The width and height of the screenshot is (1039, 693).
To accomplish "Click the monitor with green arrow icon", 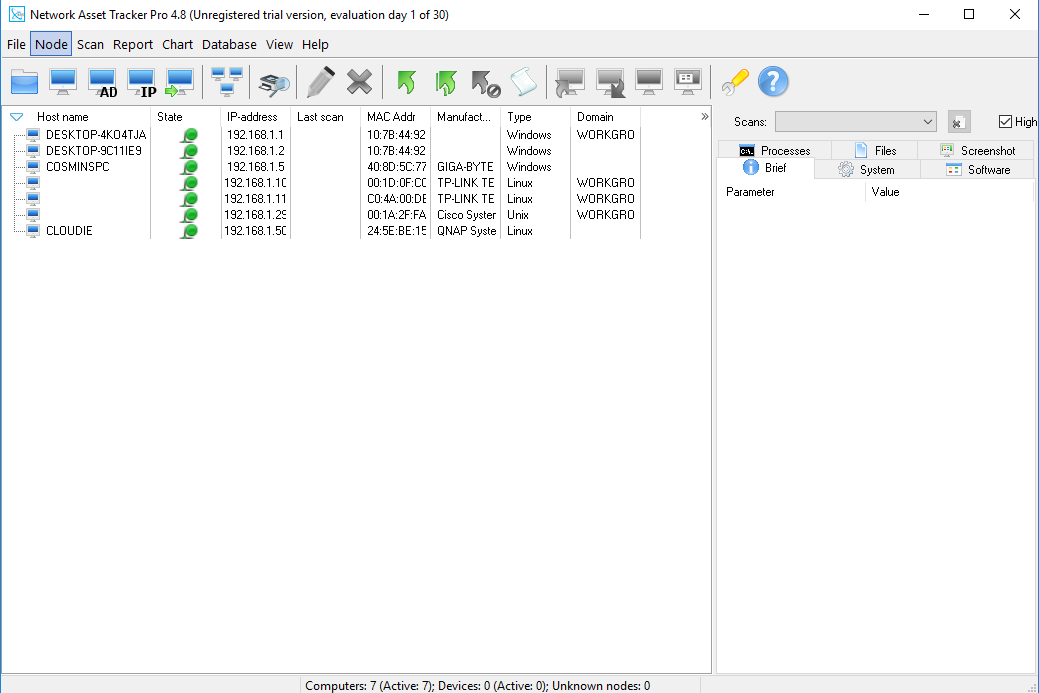I will pyautogui.click(x=180, y=82).
